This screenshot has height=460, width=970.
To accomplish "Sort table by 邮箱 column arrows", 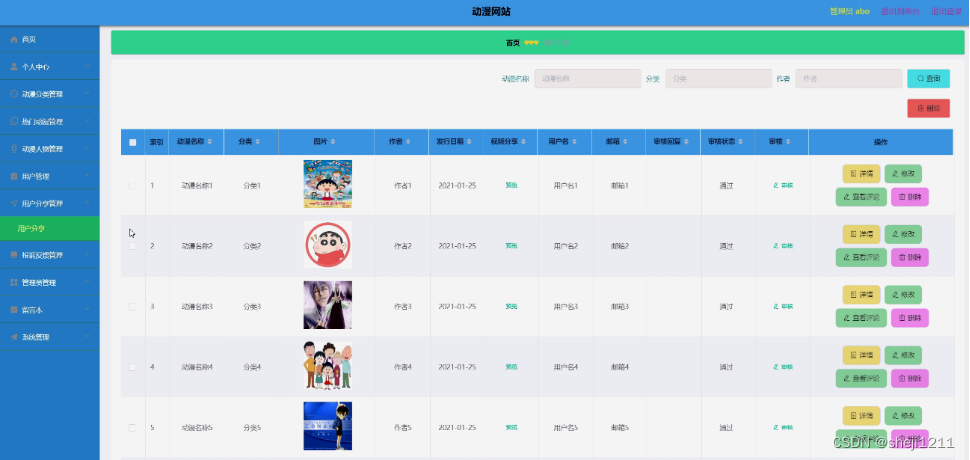I will coord(626,142).
